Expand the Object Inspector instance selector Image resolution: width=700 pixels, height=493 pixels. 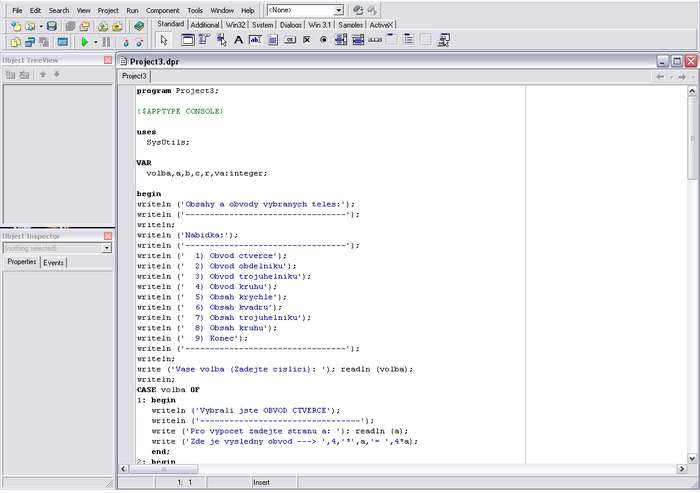(107, 248)
